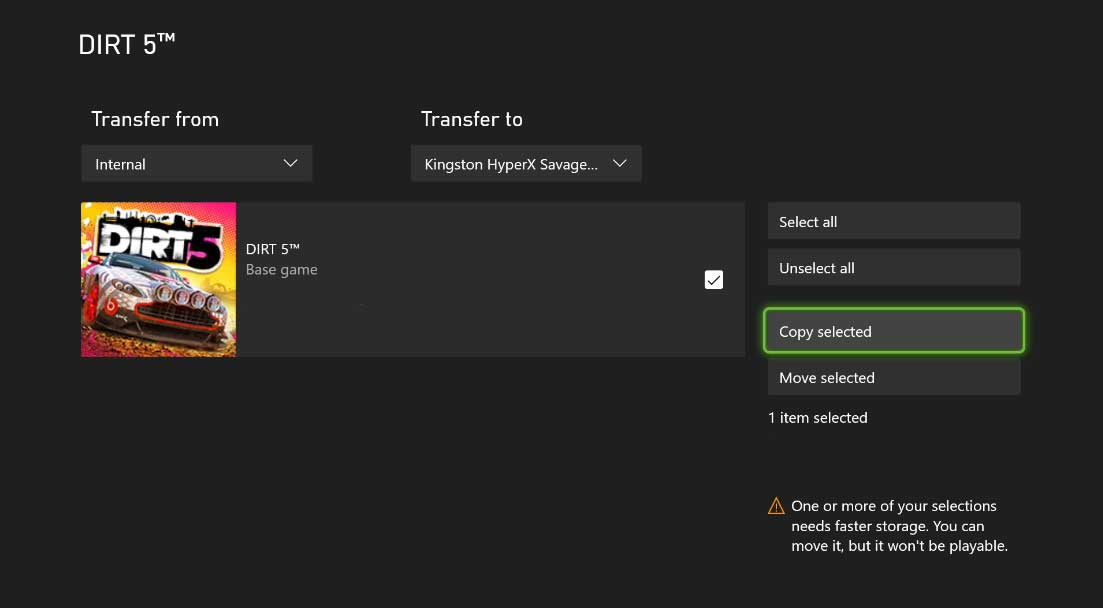This screenshot has height=608, width=1103.
Task: Open the Kingston HyperX Savage destination dropdown
Action: [526, 164]
